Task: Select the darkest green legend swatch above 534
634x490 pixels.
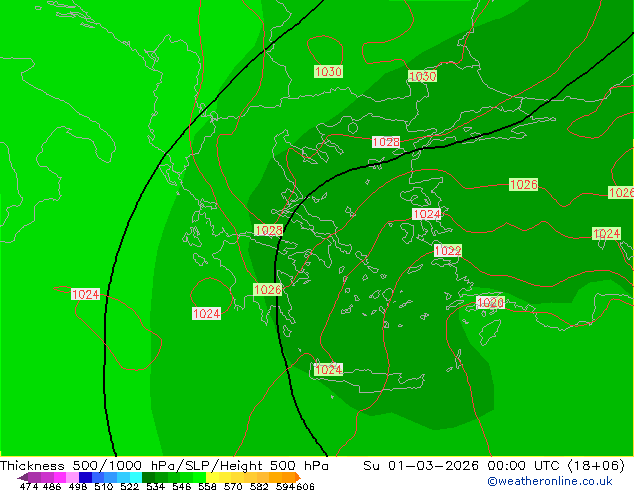Action: (148, 477)
